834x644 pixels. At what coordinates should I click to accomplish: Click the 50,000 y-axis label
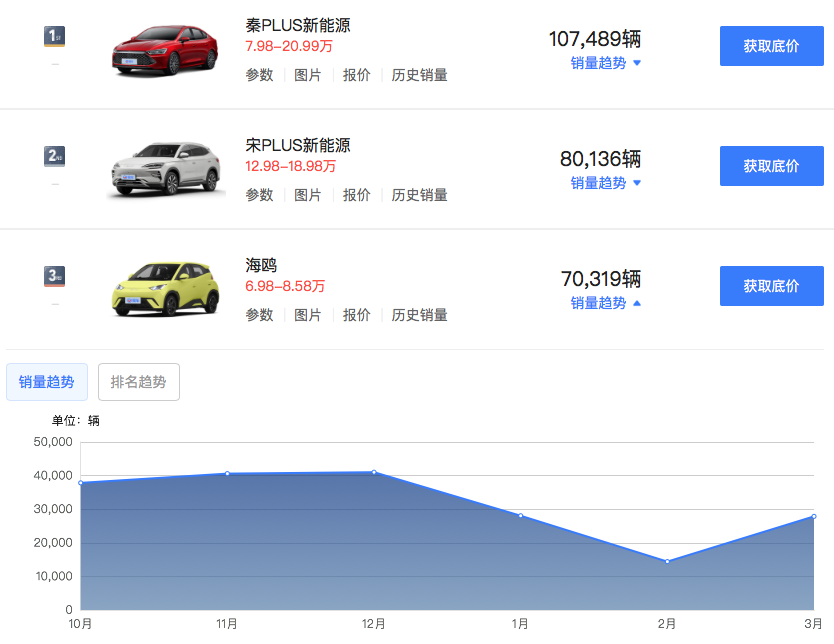click(53, 442)
